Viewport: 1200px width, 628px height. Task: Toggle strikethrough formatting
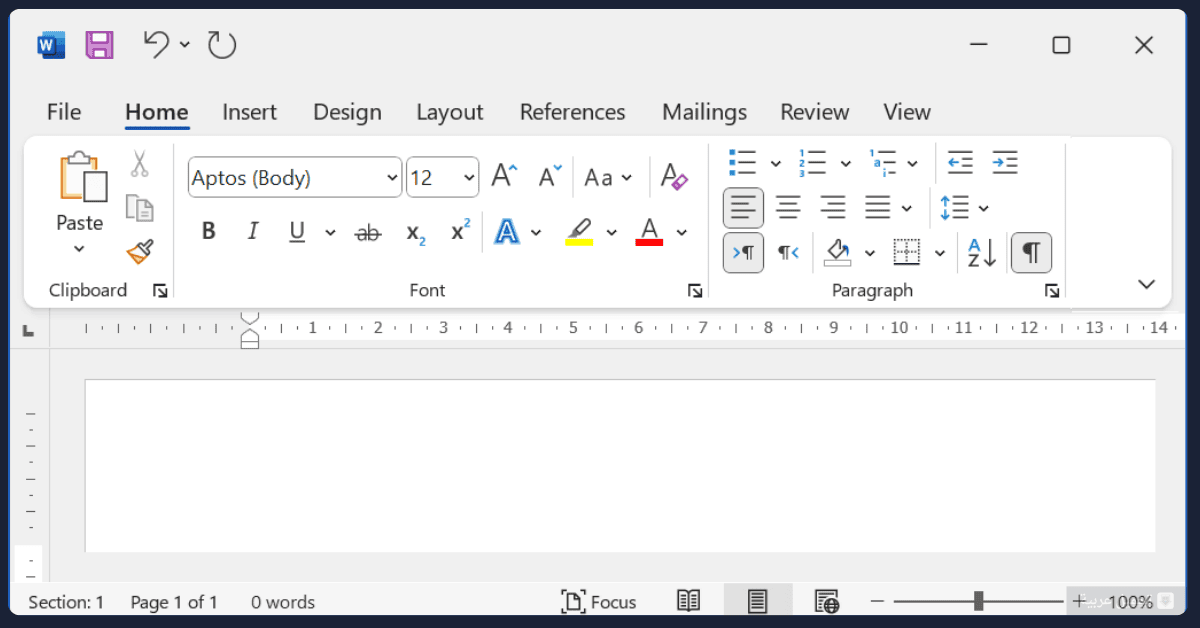[368, 233]
